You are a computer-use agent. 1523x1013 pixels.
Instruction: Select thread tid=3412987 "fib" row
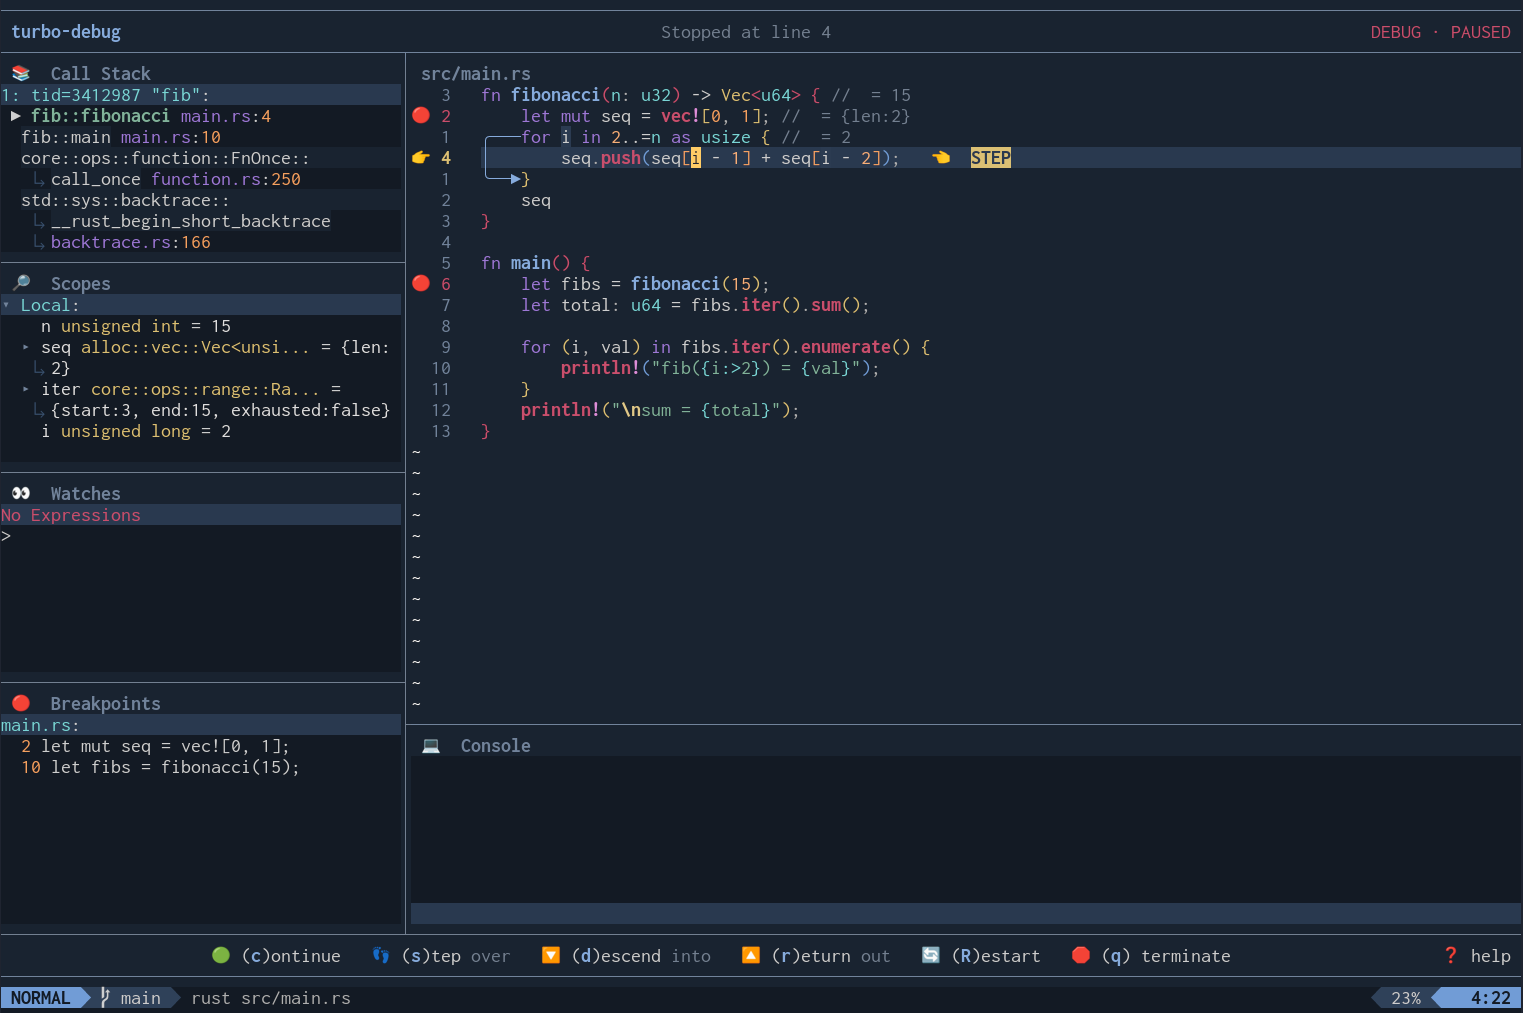click(x=201, y=95)
